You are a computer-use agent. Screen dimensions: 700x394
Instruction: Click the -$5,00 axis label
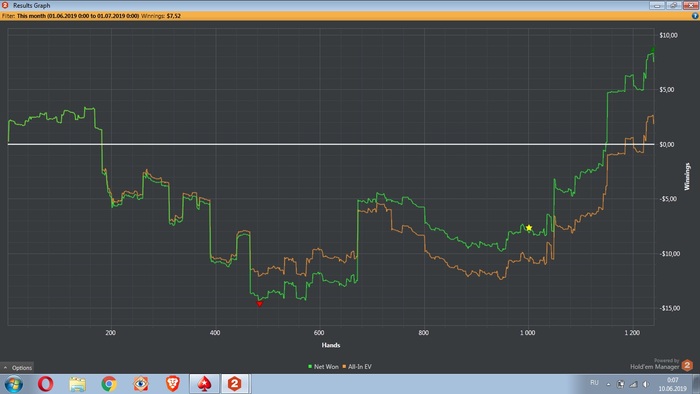point(668,199)
